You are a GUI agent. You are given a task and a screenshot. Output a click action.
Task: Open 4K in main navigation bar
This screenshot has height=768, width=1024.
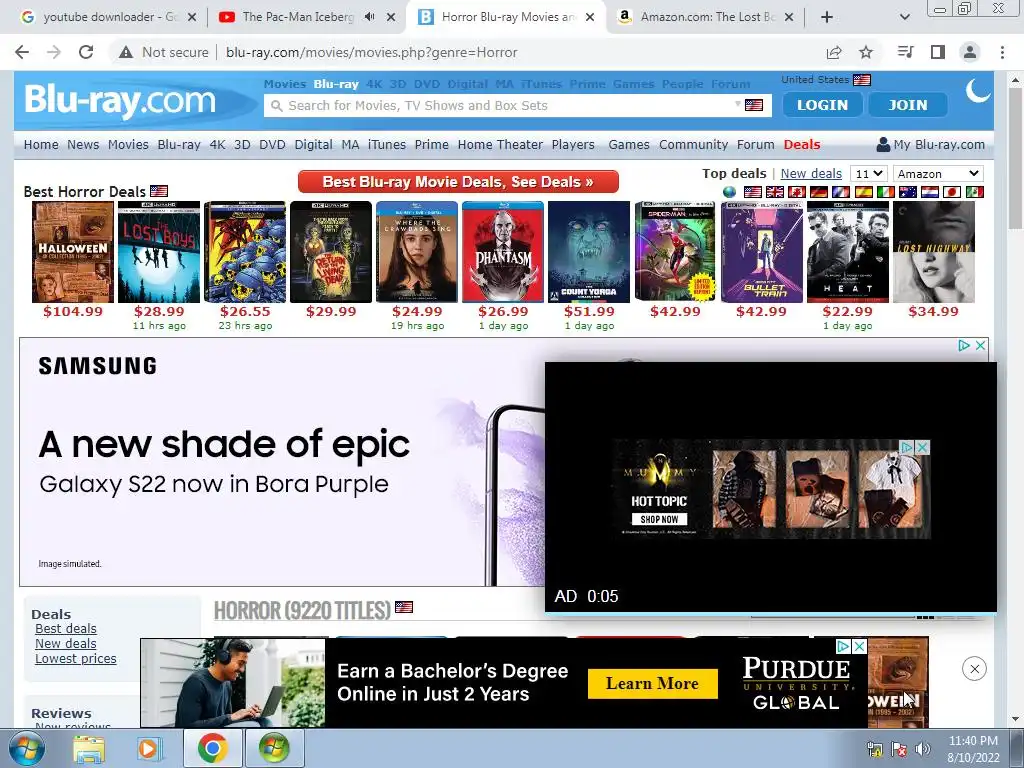[217, 144]
